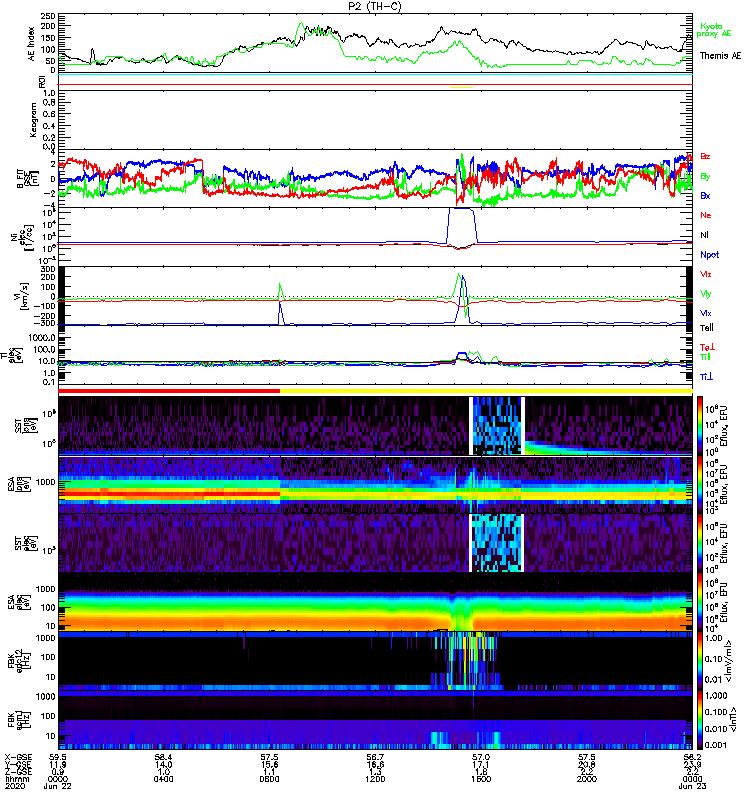Click the plot title P2 (TH-C)
This screenshot has width=750, height=800.
(x=374, y=6)
